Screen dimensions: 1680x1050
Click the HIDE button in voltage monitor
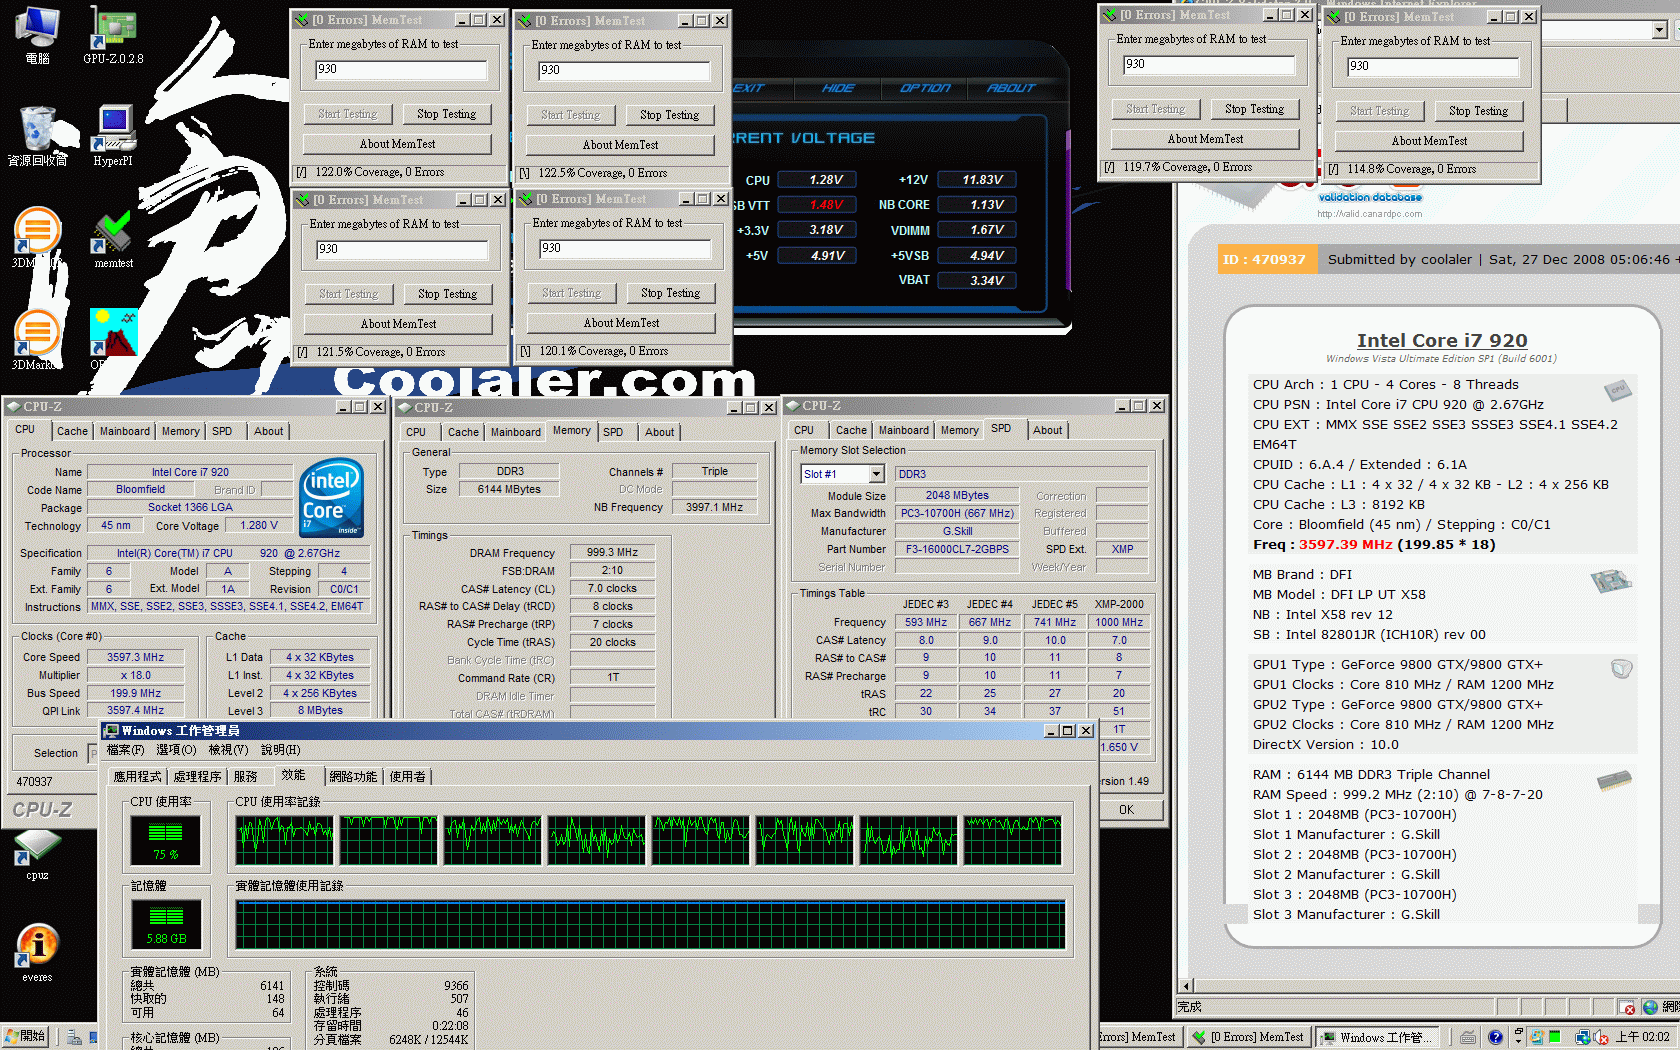click(838, 88)
